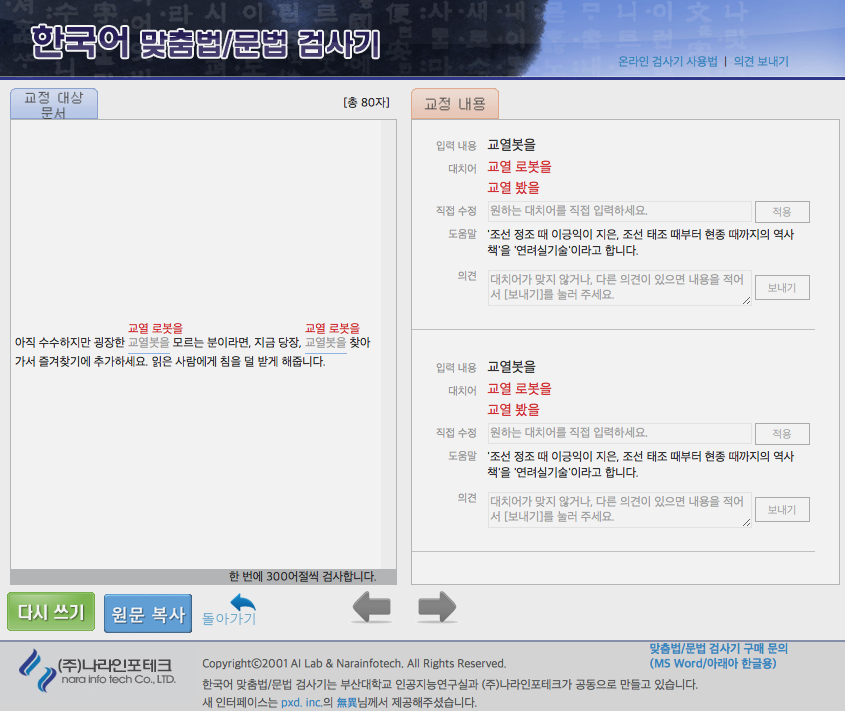Click 한 번에 300어절씩 검사합니다 status text
The image size is (845, 711).
tap(302, 577)
